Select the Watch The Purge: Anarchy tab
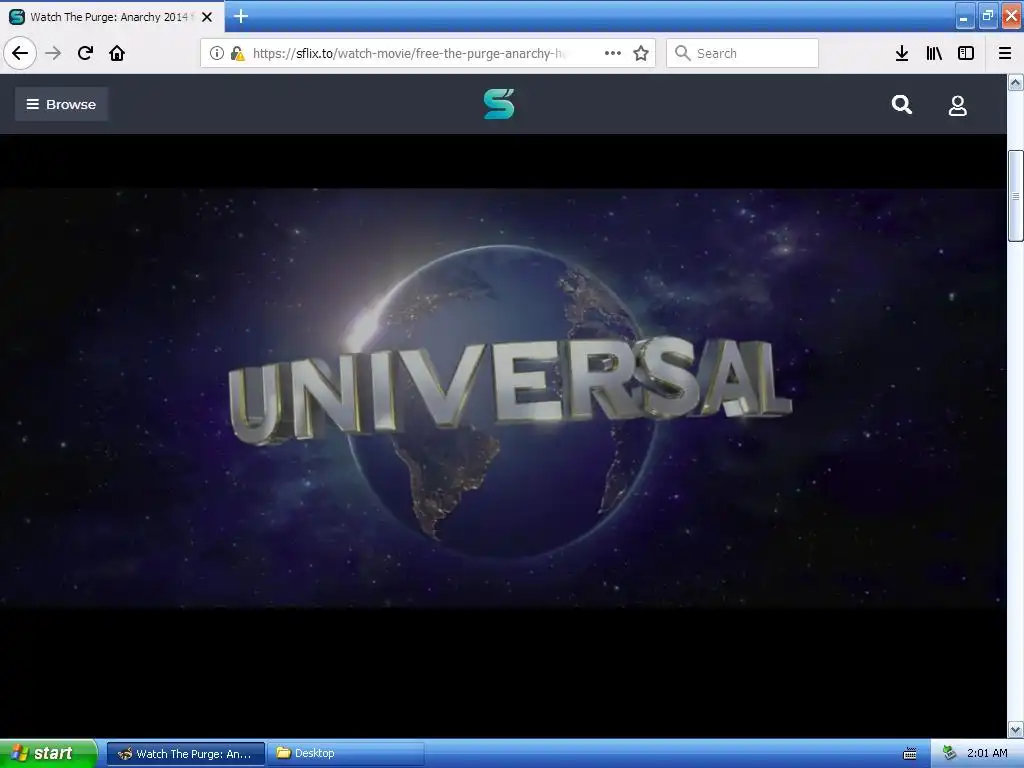Image resolution: width=1024 pixels, height=768 pixels. 112,17
